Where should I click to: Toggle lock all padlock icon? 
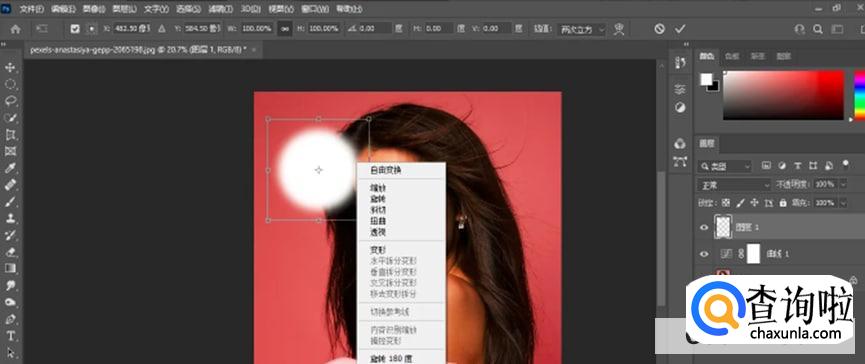(782, 203)
